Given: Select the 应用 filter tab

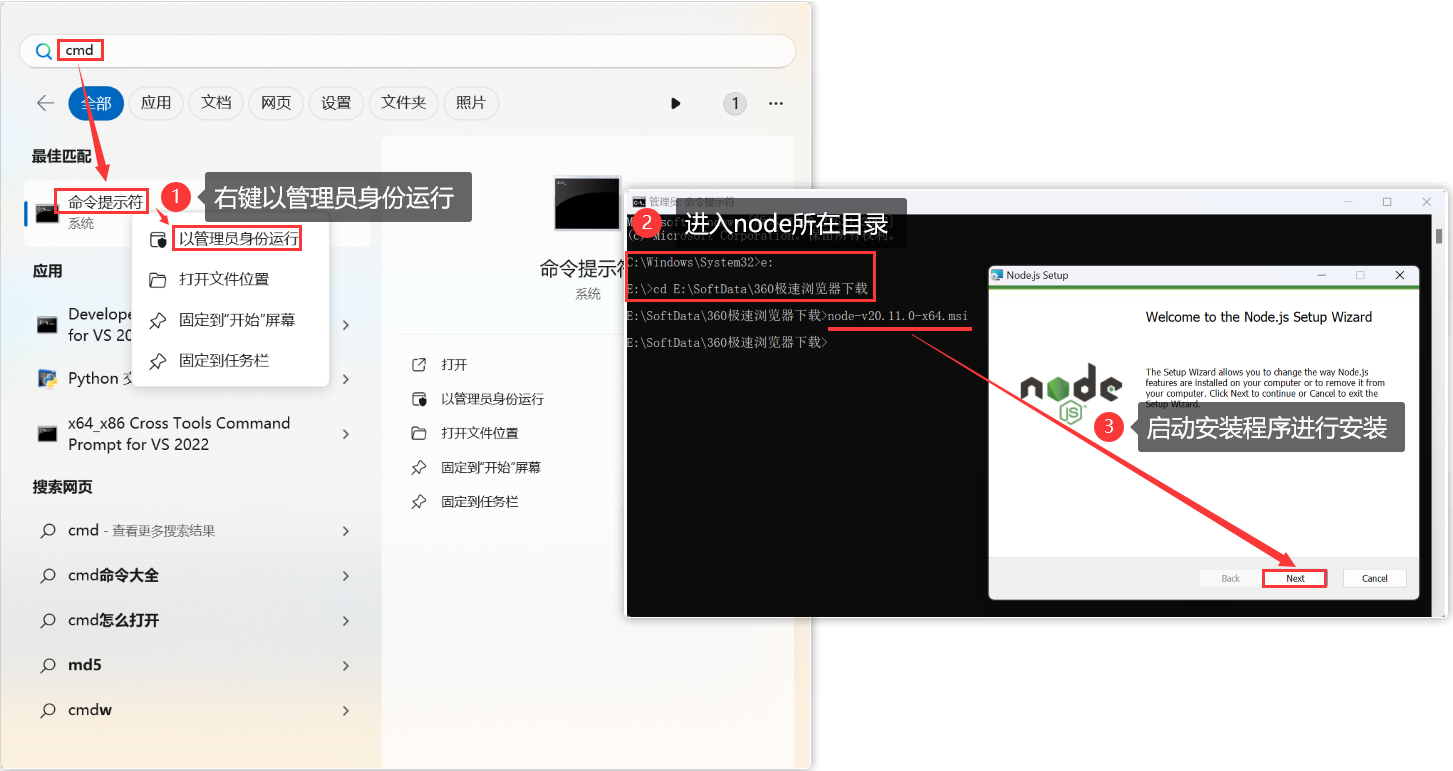Looking at the screenshot, I should coord(156,103).
